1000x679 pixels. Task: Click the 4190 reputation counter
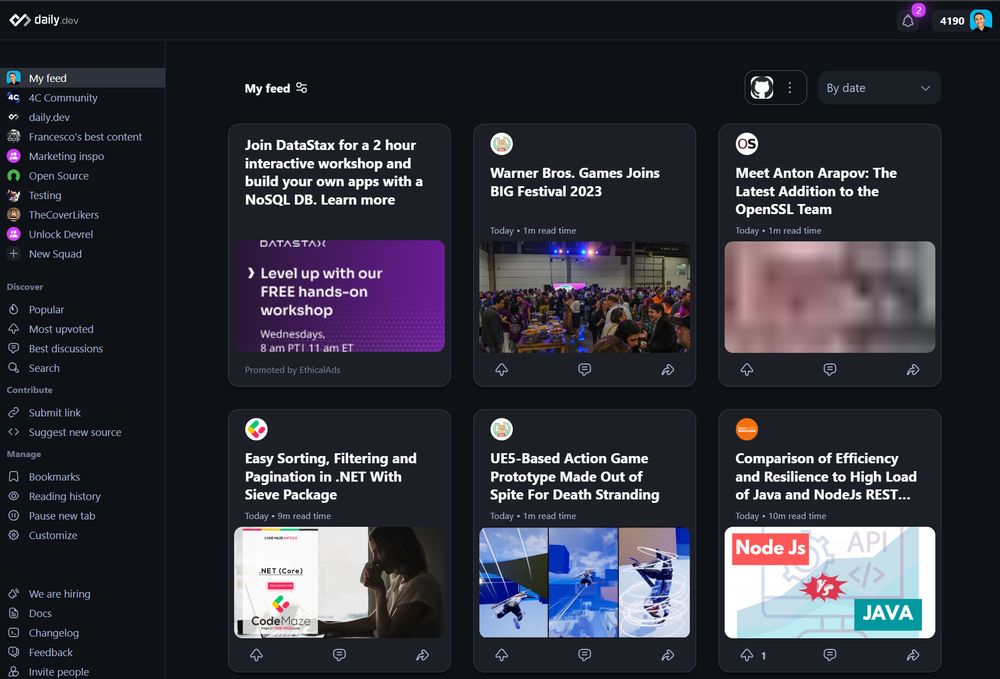pos(952,21)
